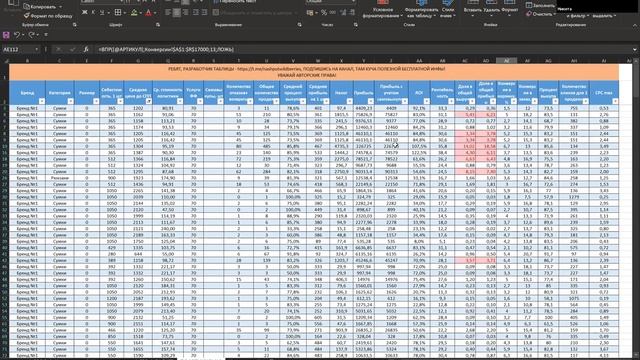This screenshot has height=360, width=640.
Task: Center text horizontally in the ribbon
Action: pyautogui.click(x=177, y=13)
